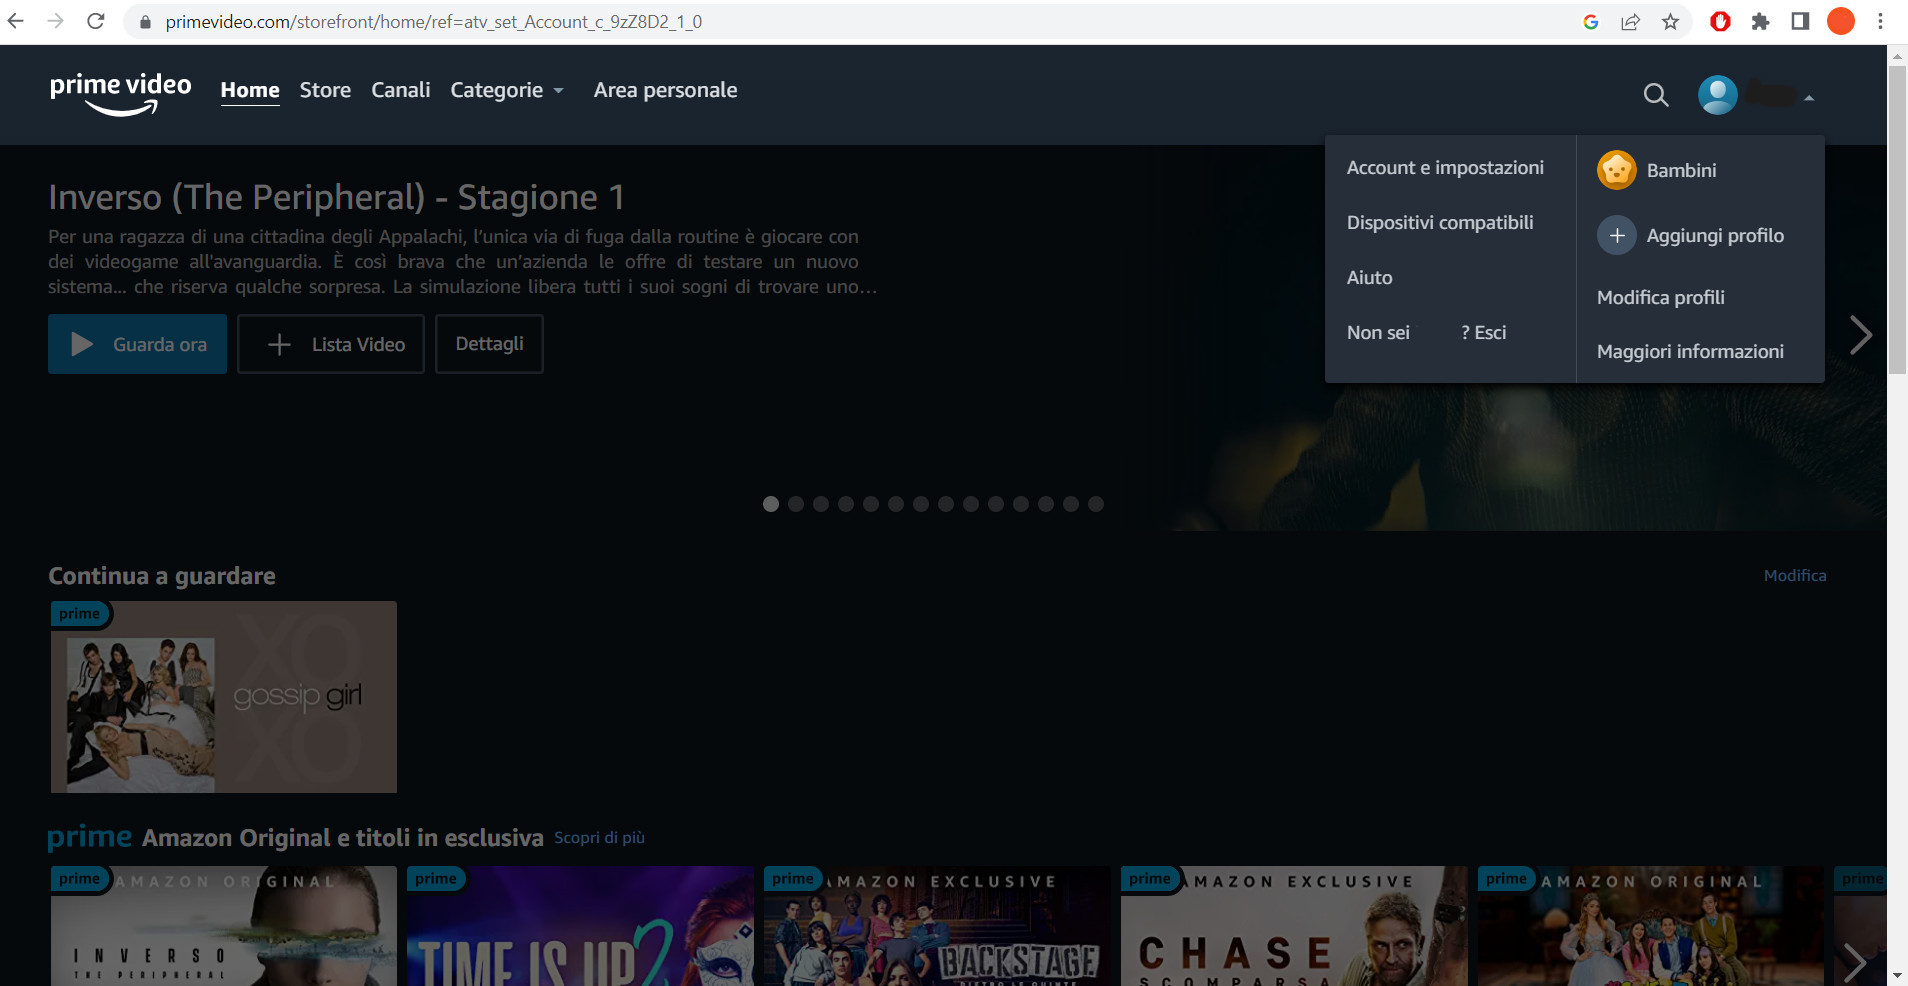1908x986 pixels.
Task: Bookmark the page with the star icon
Action: pos(1671,21)
